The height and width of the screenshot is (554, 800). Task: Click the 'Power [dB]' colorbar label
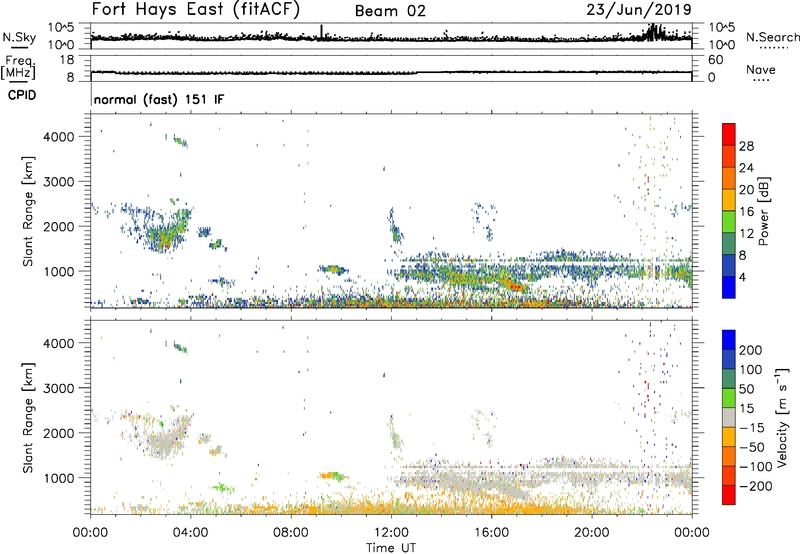click(x=764, y=211)
